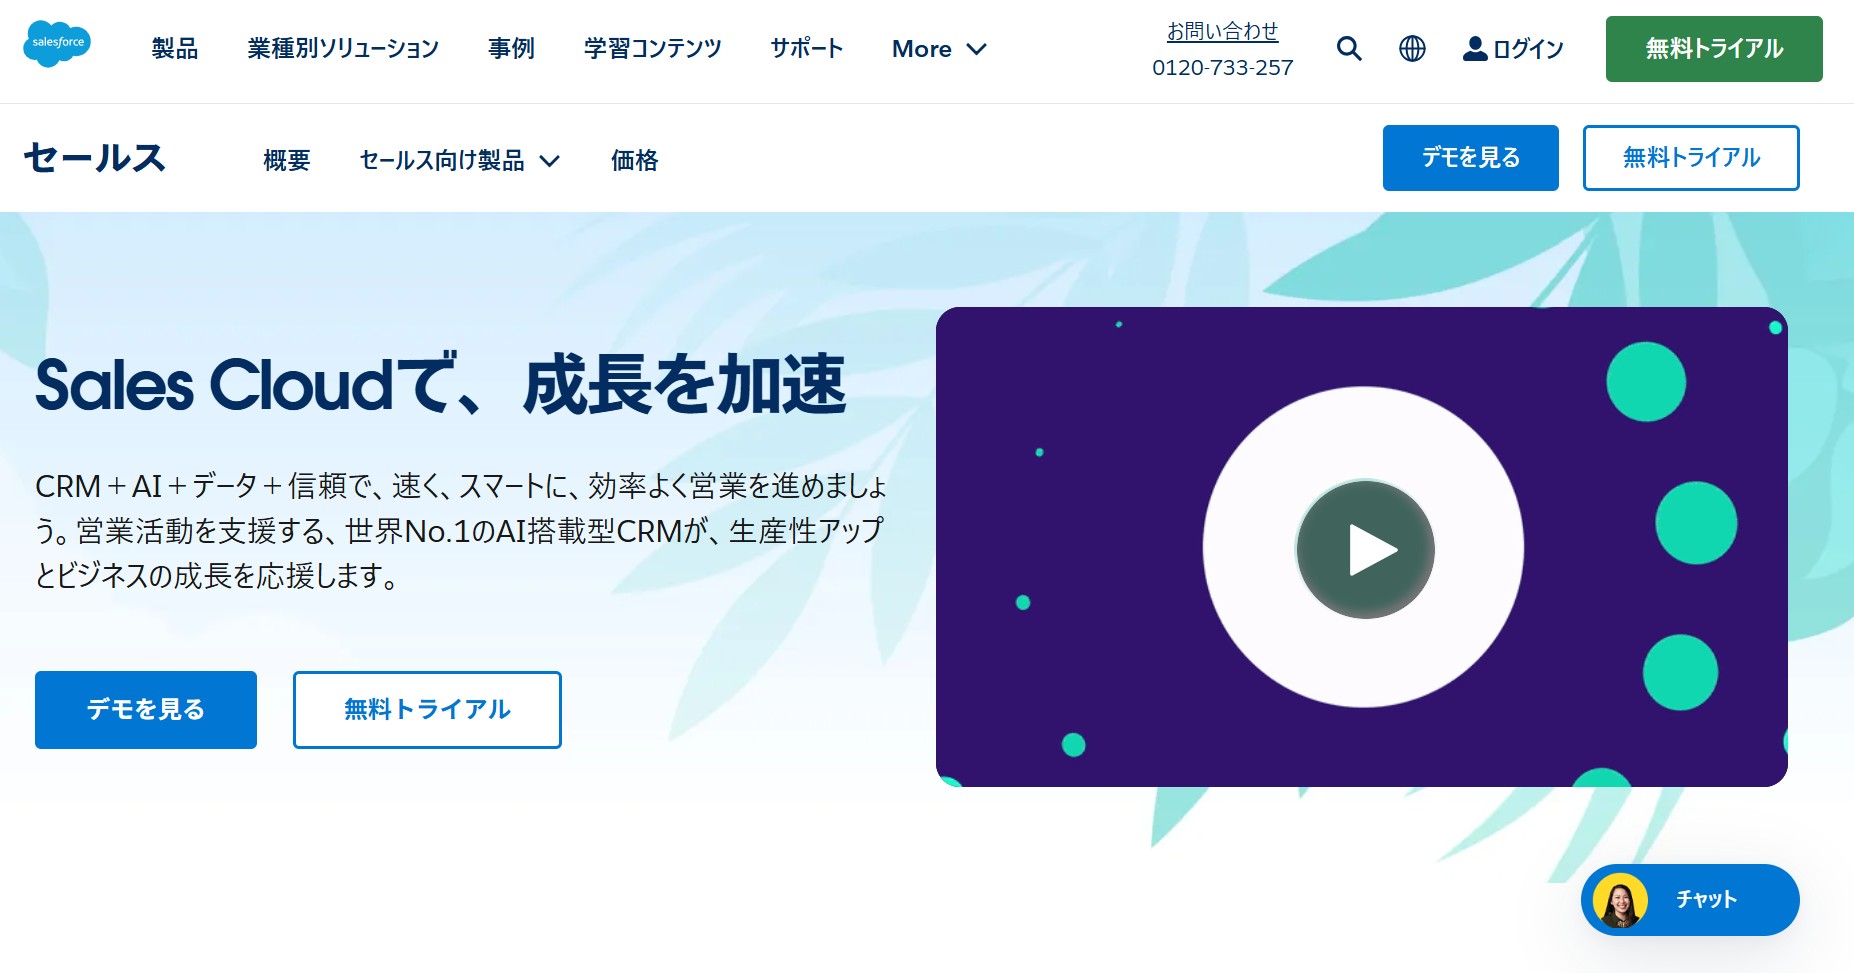
Task: Open the search magnifier icon
Action: (1349, 48)
